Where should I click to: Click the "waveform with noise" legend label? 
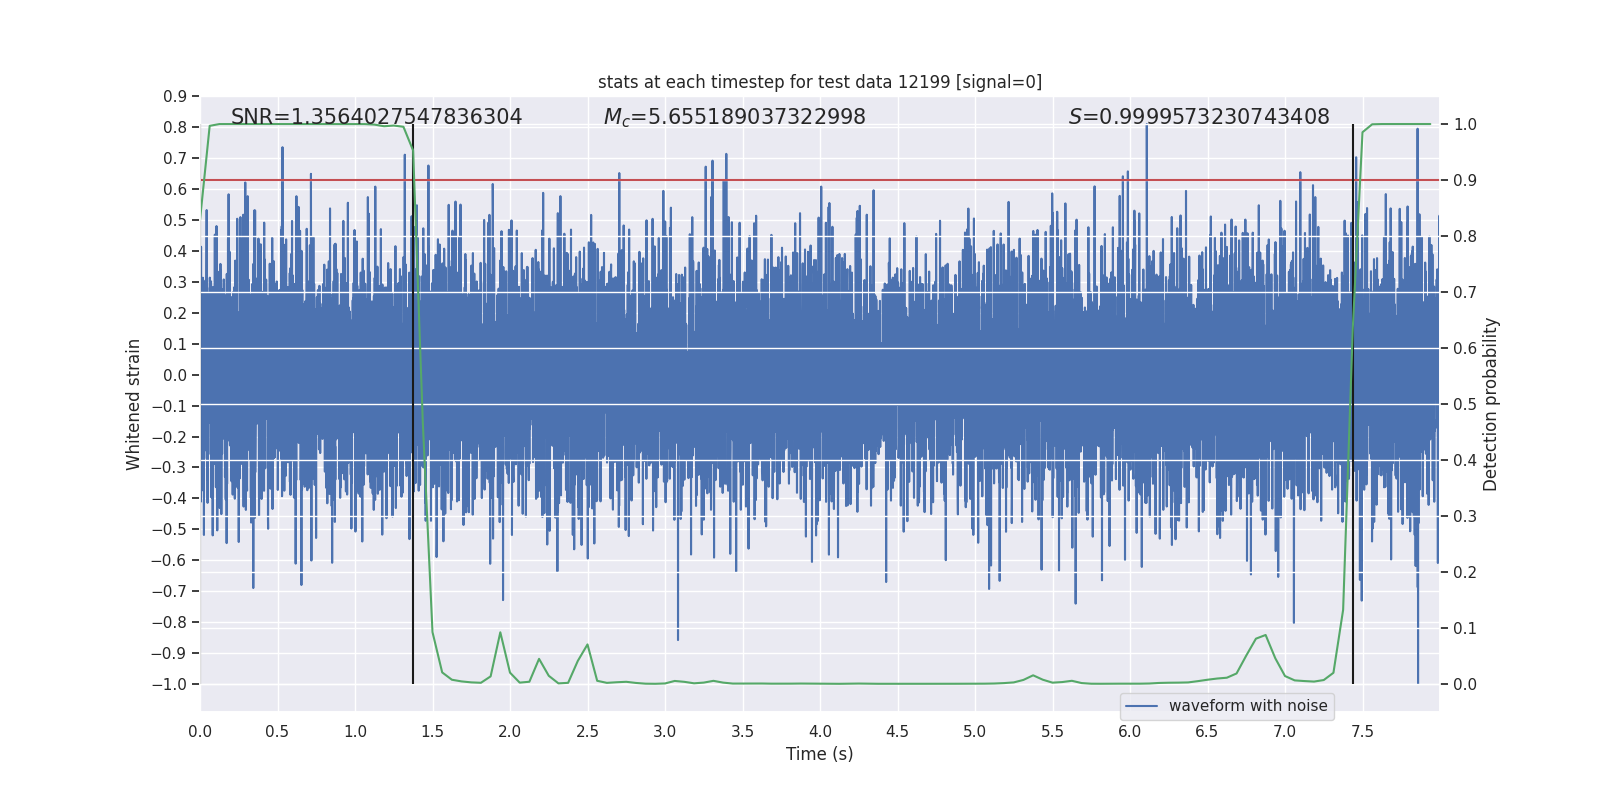coord(1248,706)
